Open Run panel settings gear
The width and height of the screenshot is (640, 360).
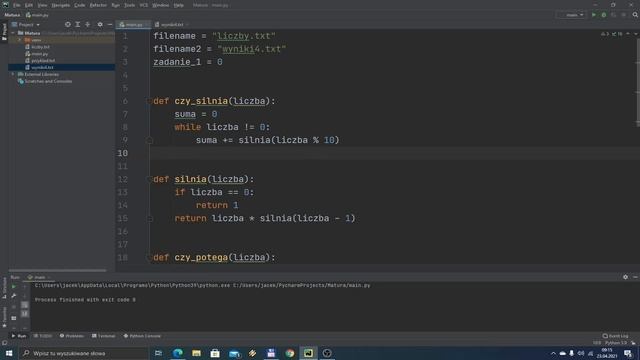625,277
